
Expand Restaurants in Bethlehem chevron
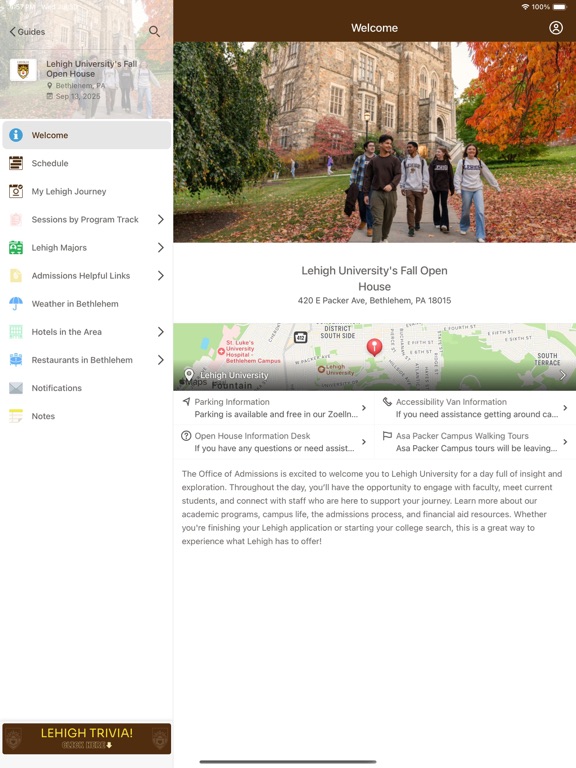point(161,360)
